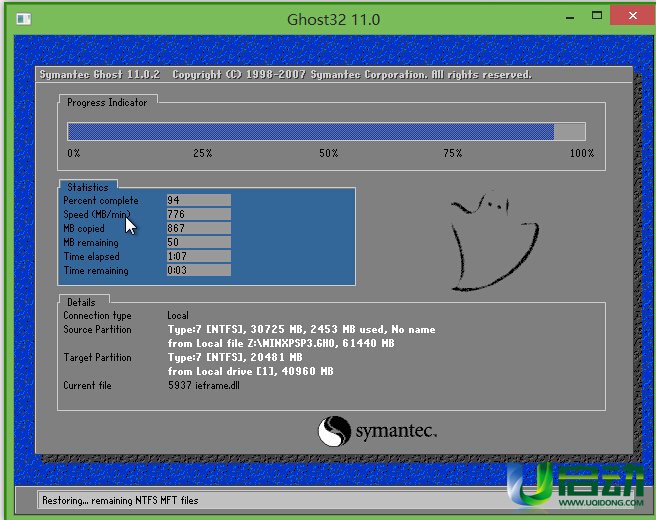Screen dimensions: 656x520
Task: Click the Z:\WINXPSP3.GHO source file line
Action: point(281,343)
